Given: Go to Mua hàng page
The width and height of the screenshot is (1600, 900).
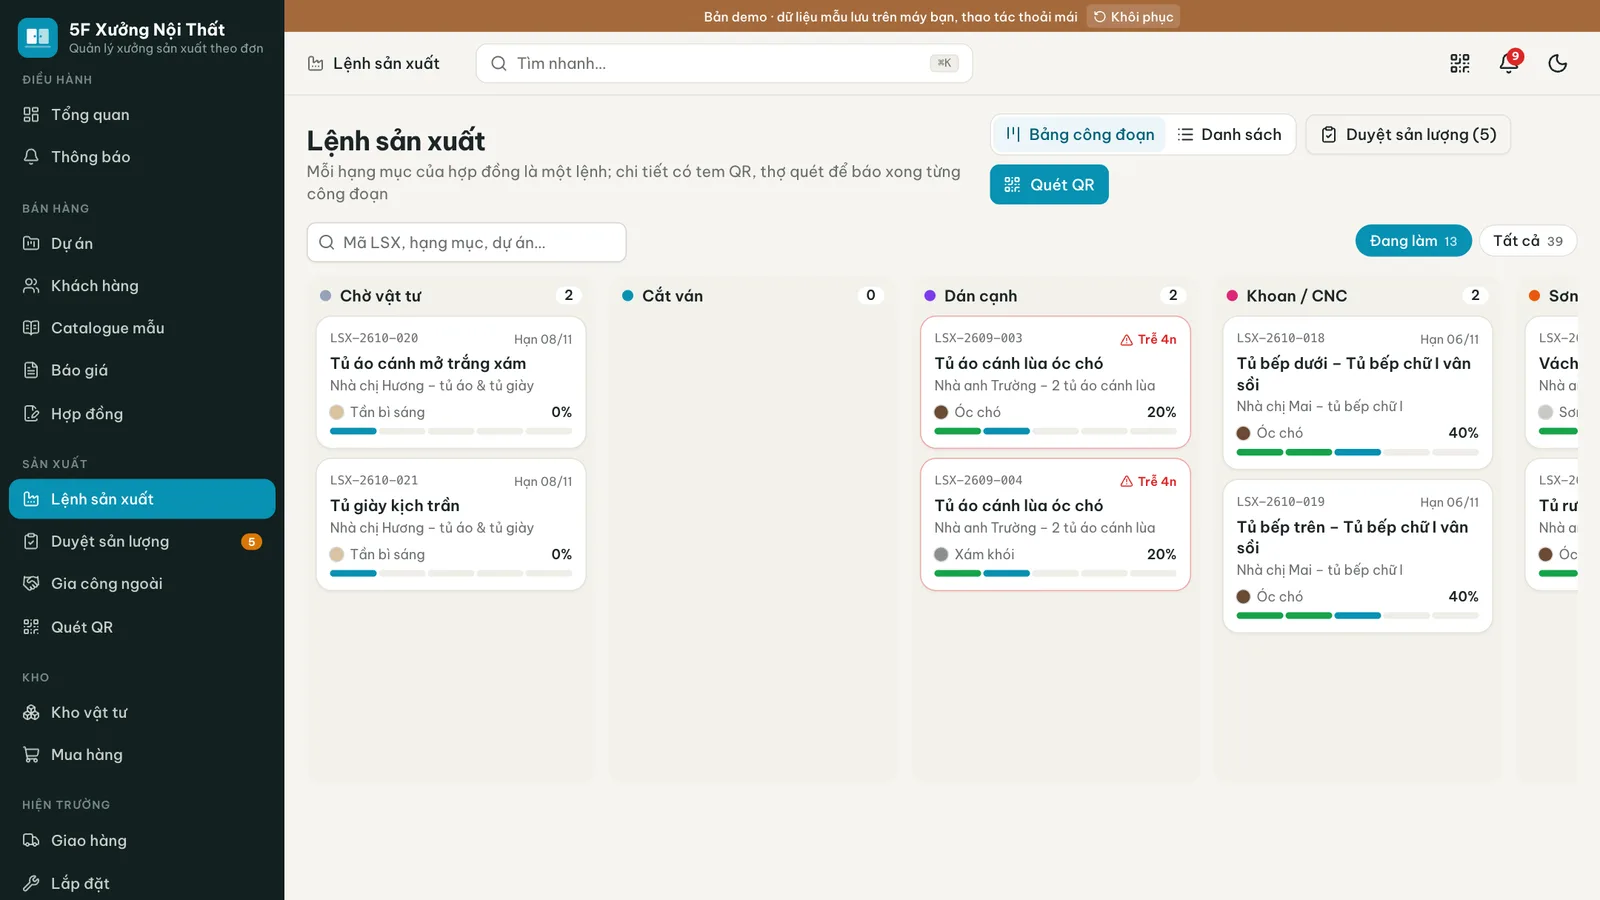Looking at the screenshot, I should coord(142,754).
